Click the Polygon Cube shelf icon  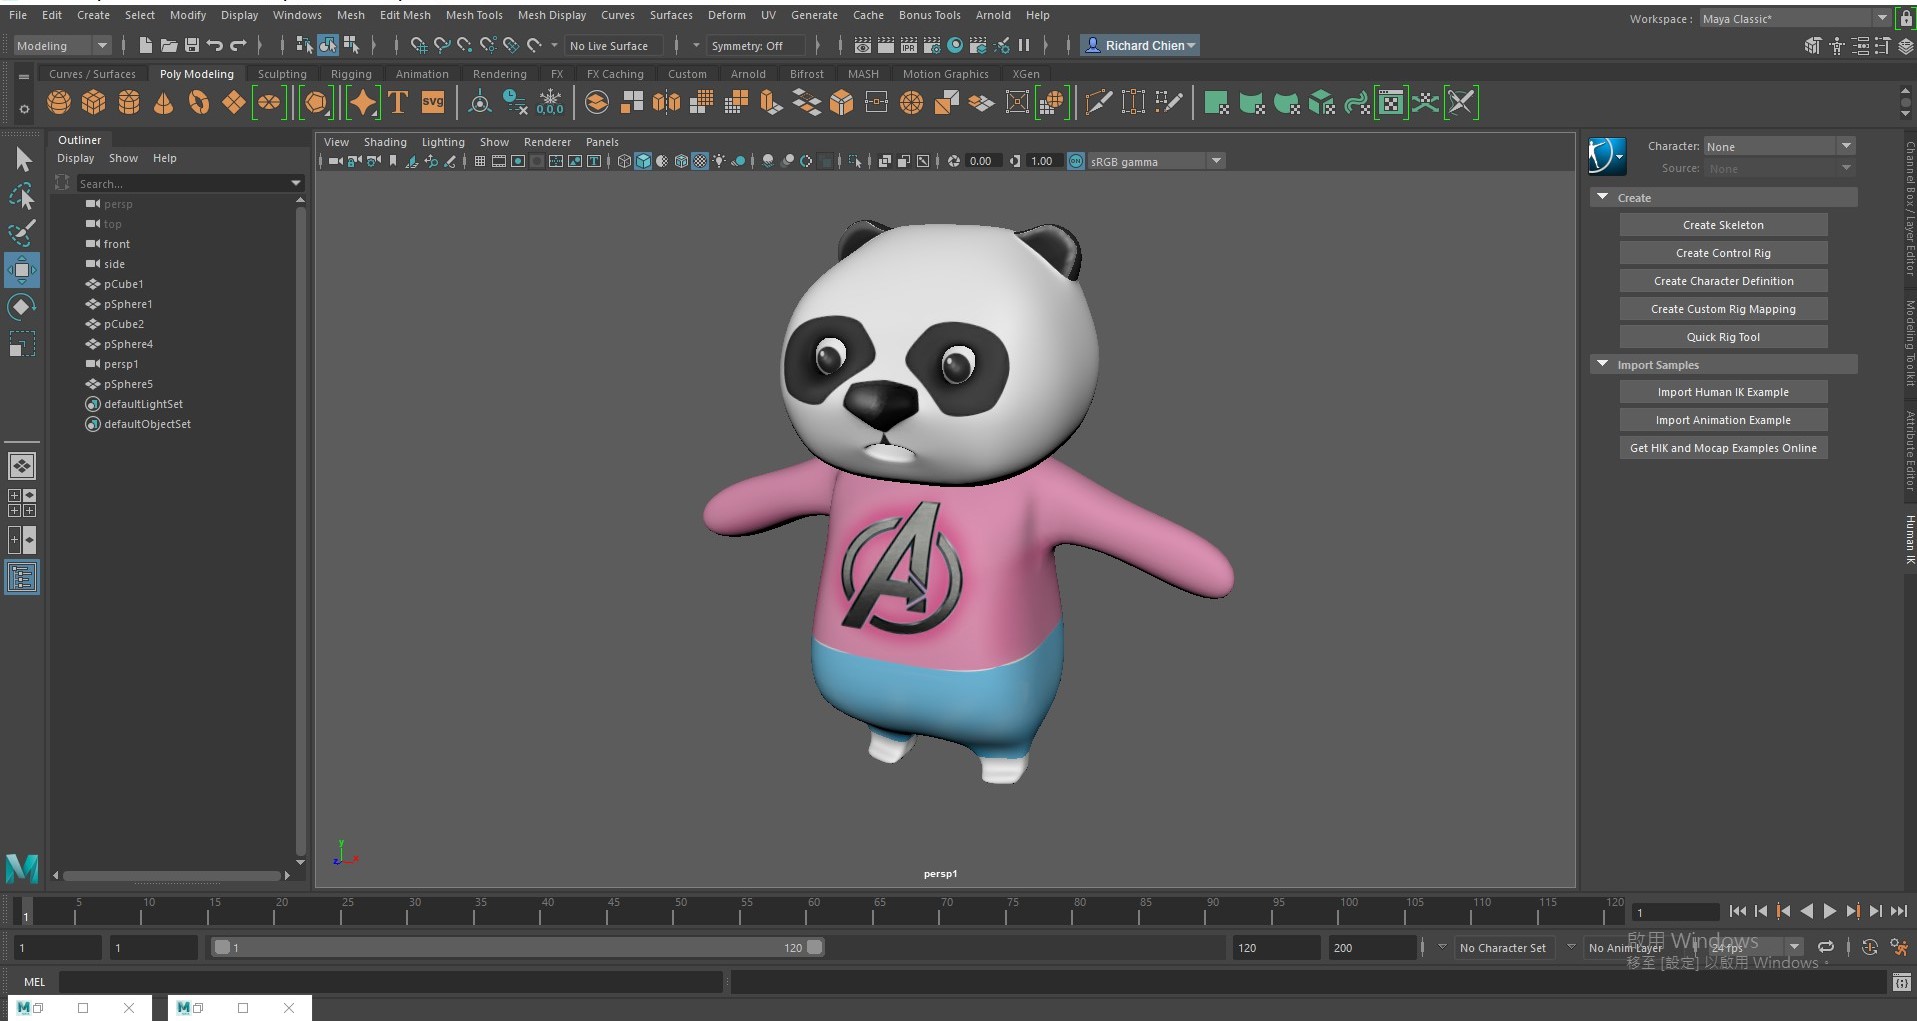click(94, 103)
